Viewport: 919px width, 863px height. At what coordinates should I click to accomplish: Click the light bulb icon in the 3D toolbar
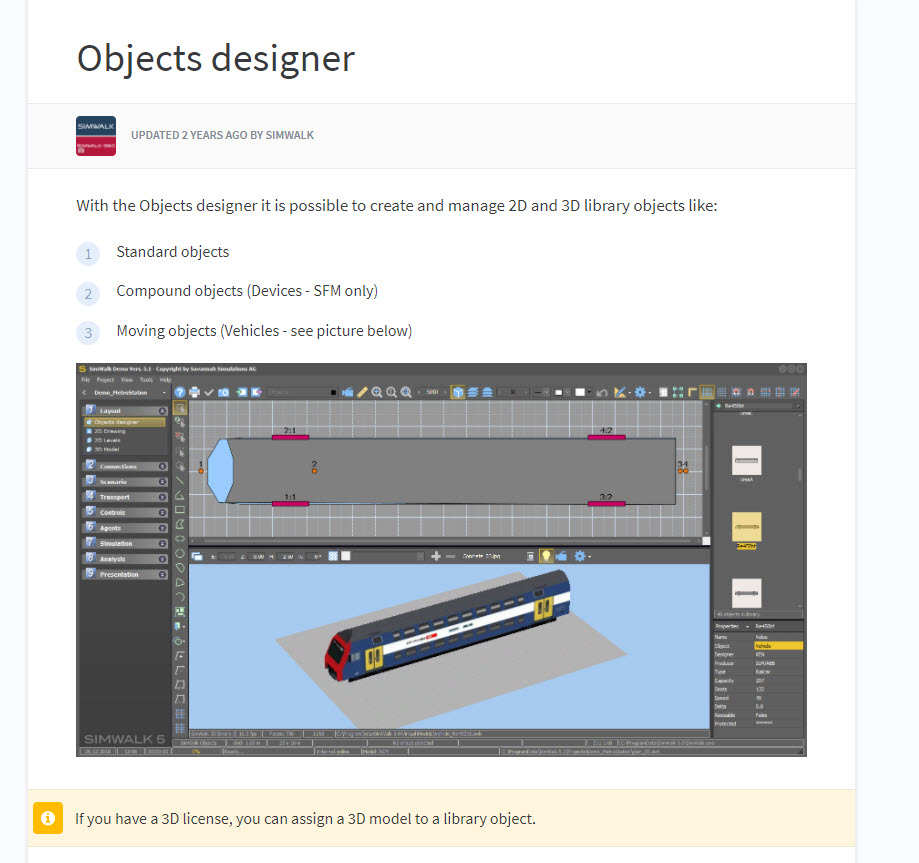(546, 556)
